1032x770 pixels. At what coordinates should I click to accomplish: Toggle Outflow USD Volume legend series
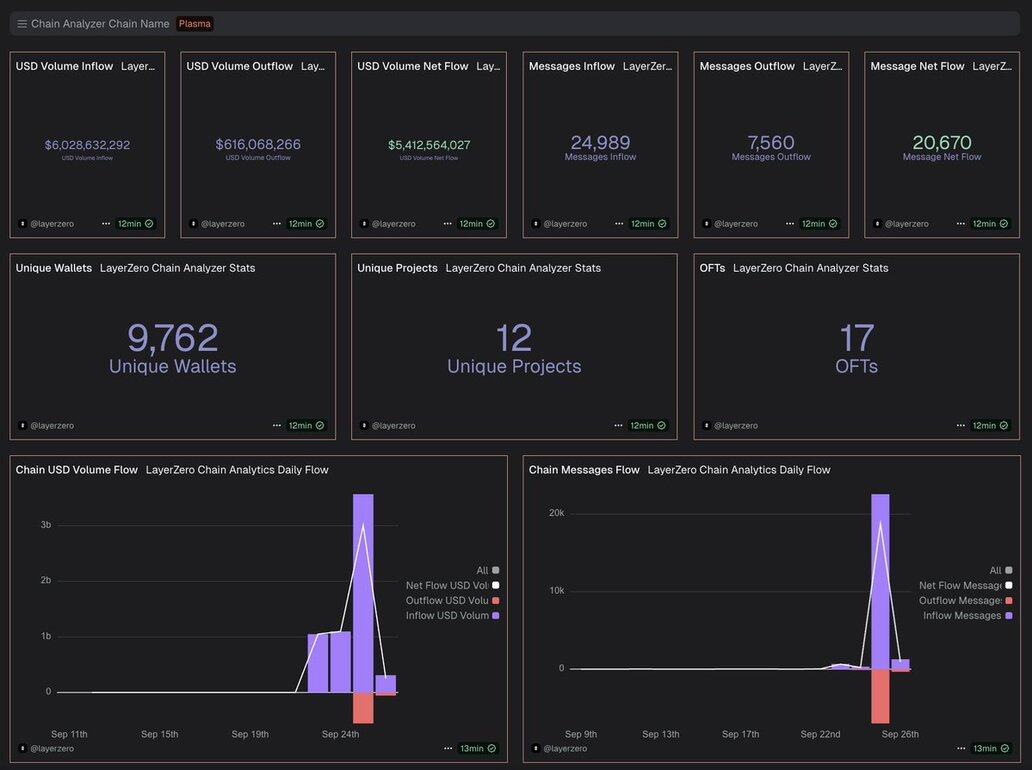[x=453, y=601]
